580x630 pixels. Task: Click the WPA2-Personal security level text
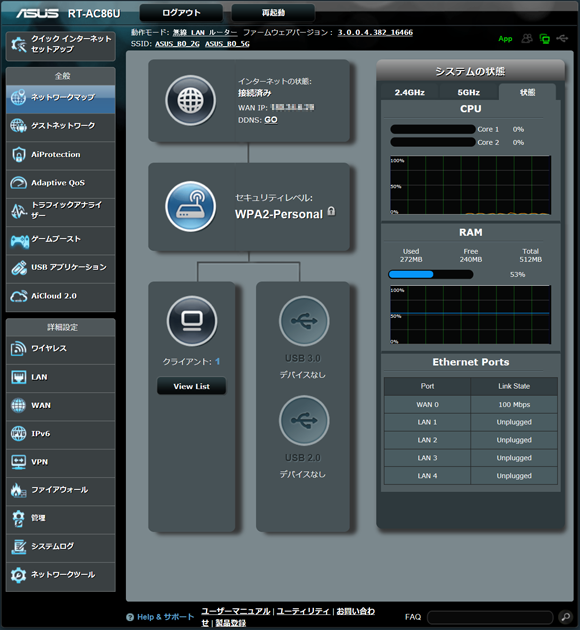pos(279,214)
